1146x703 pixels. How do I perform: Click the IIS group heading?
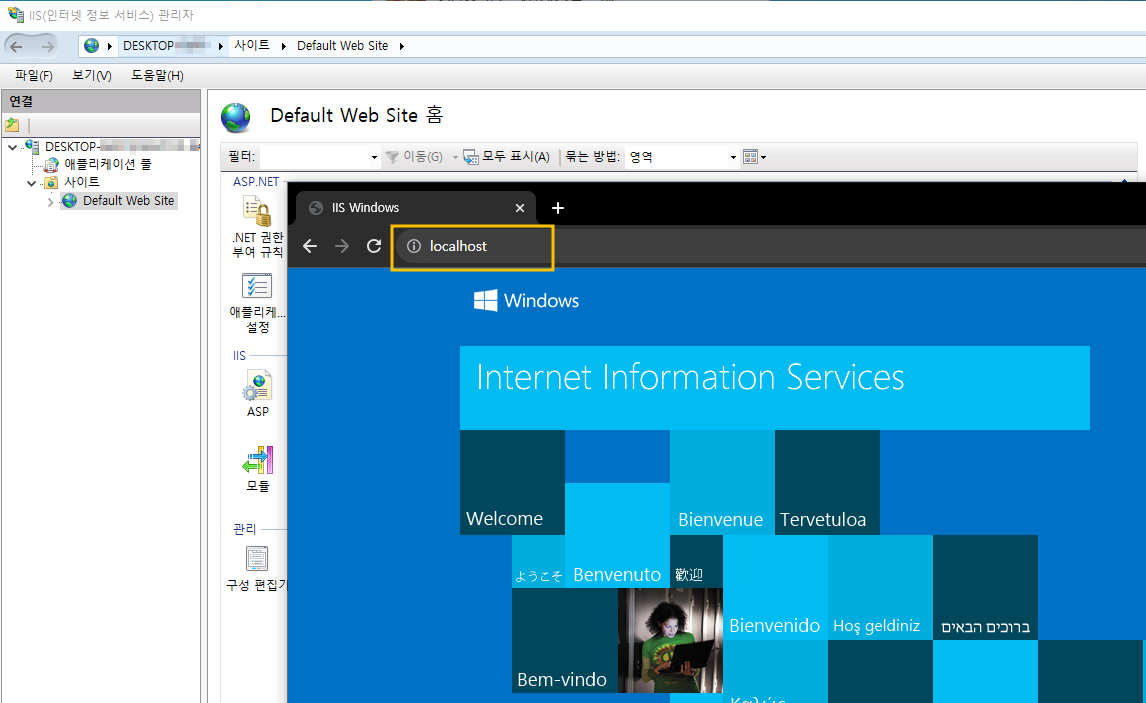[239, 356]
